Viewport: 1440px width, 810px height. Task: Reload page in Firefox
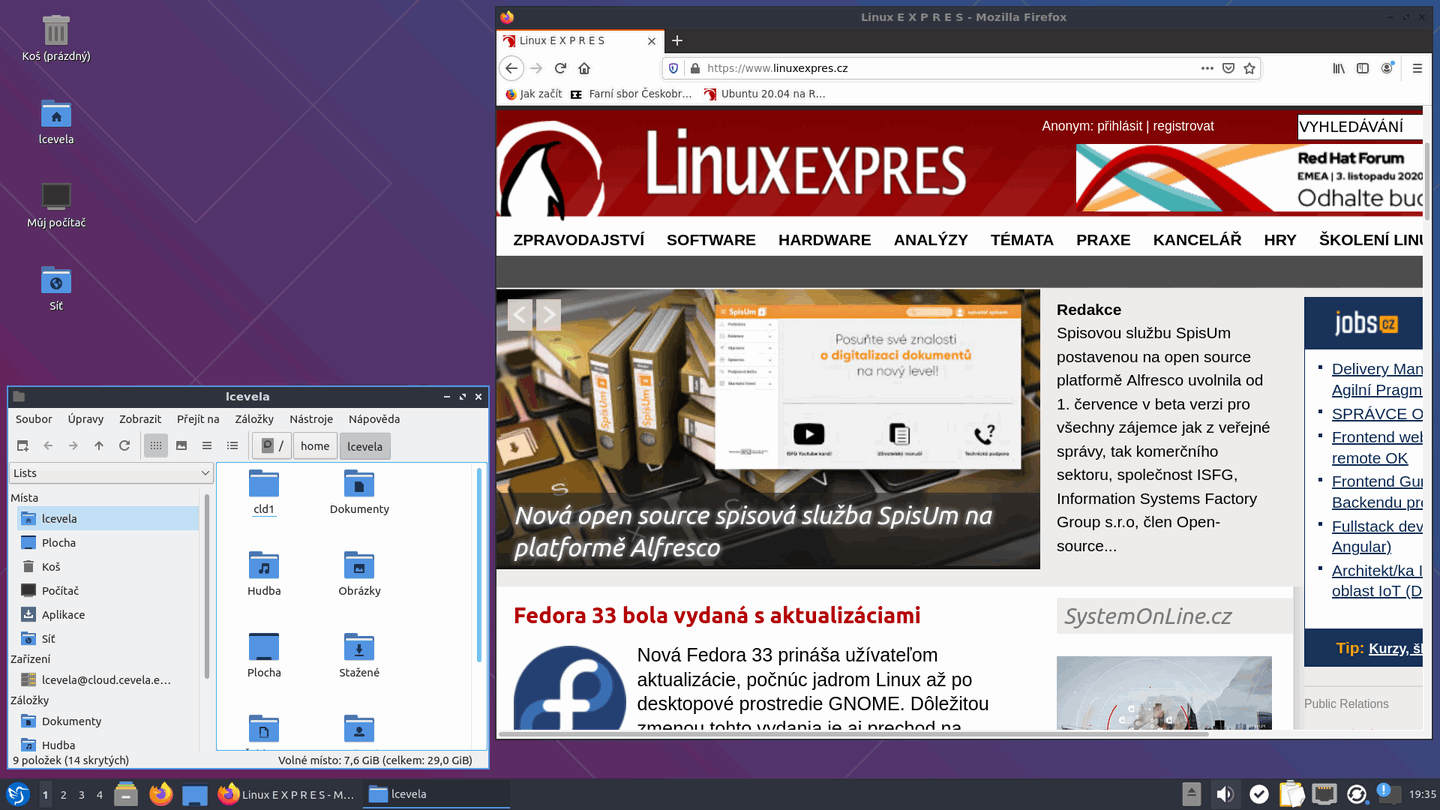point(560,68)
